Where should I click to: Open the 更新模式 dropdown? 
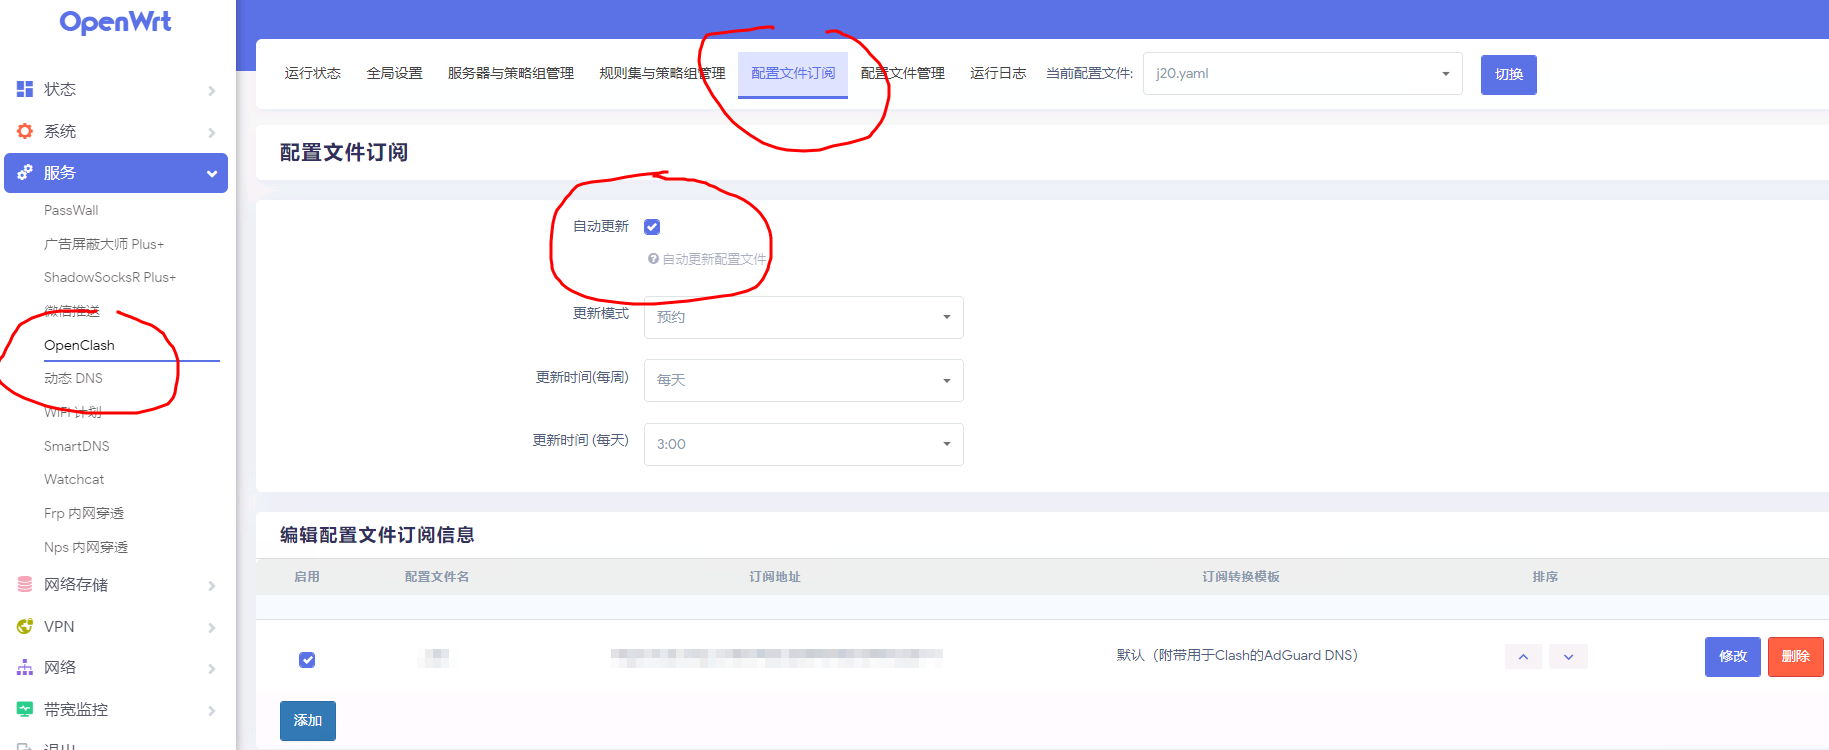coord(803,317)
